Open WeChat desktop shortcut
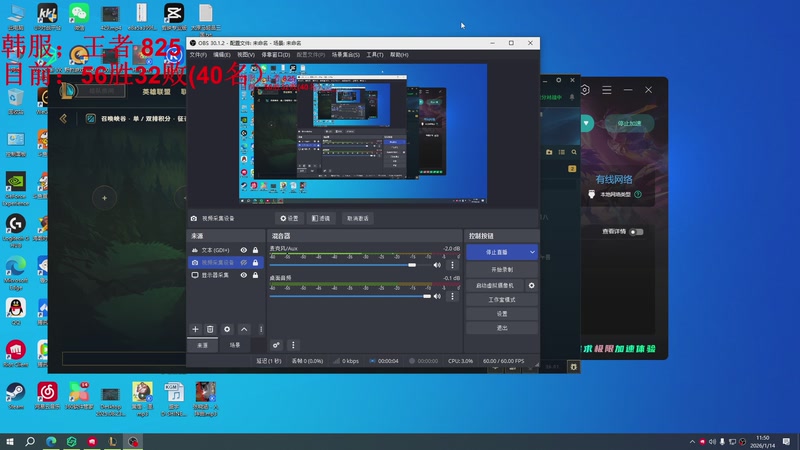This screenshot has width=800, height=450. coord(79,16)
